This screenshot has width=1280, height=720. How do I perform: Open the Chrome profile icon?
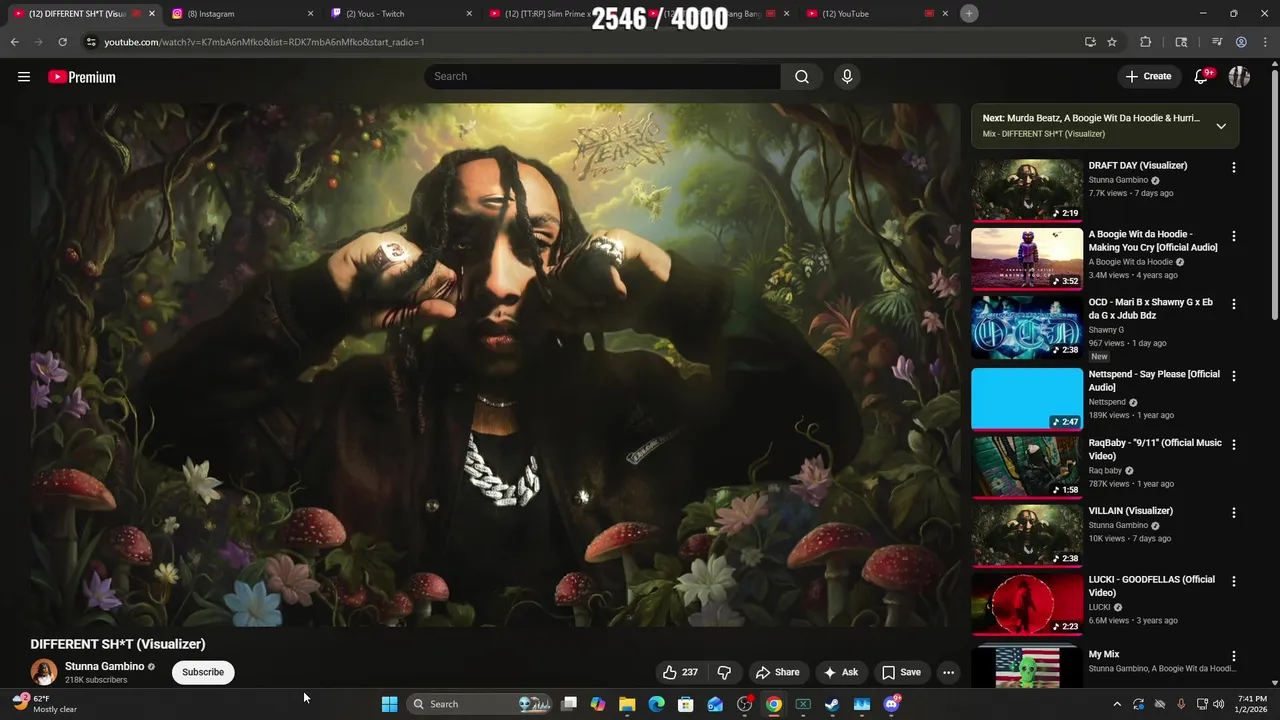pyautogui.click(x=1241, y=42)
